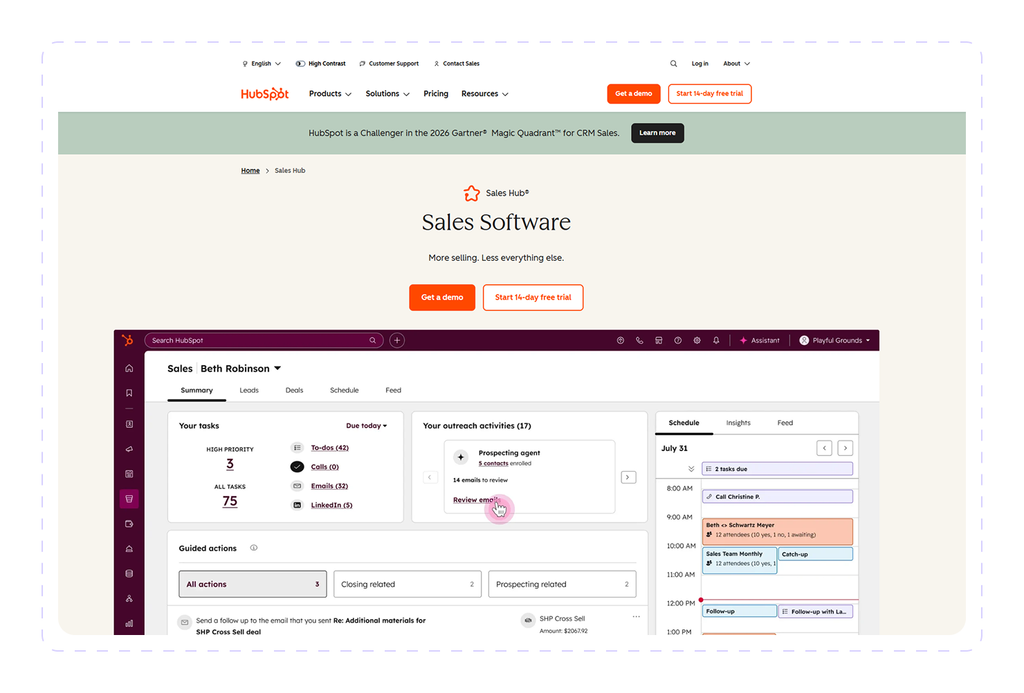The width and height of the screenshot is (1024, 693).
Task: Open the help question mark icon
Action: click(678, 340)
